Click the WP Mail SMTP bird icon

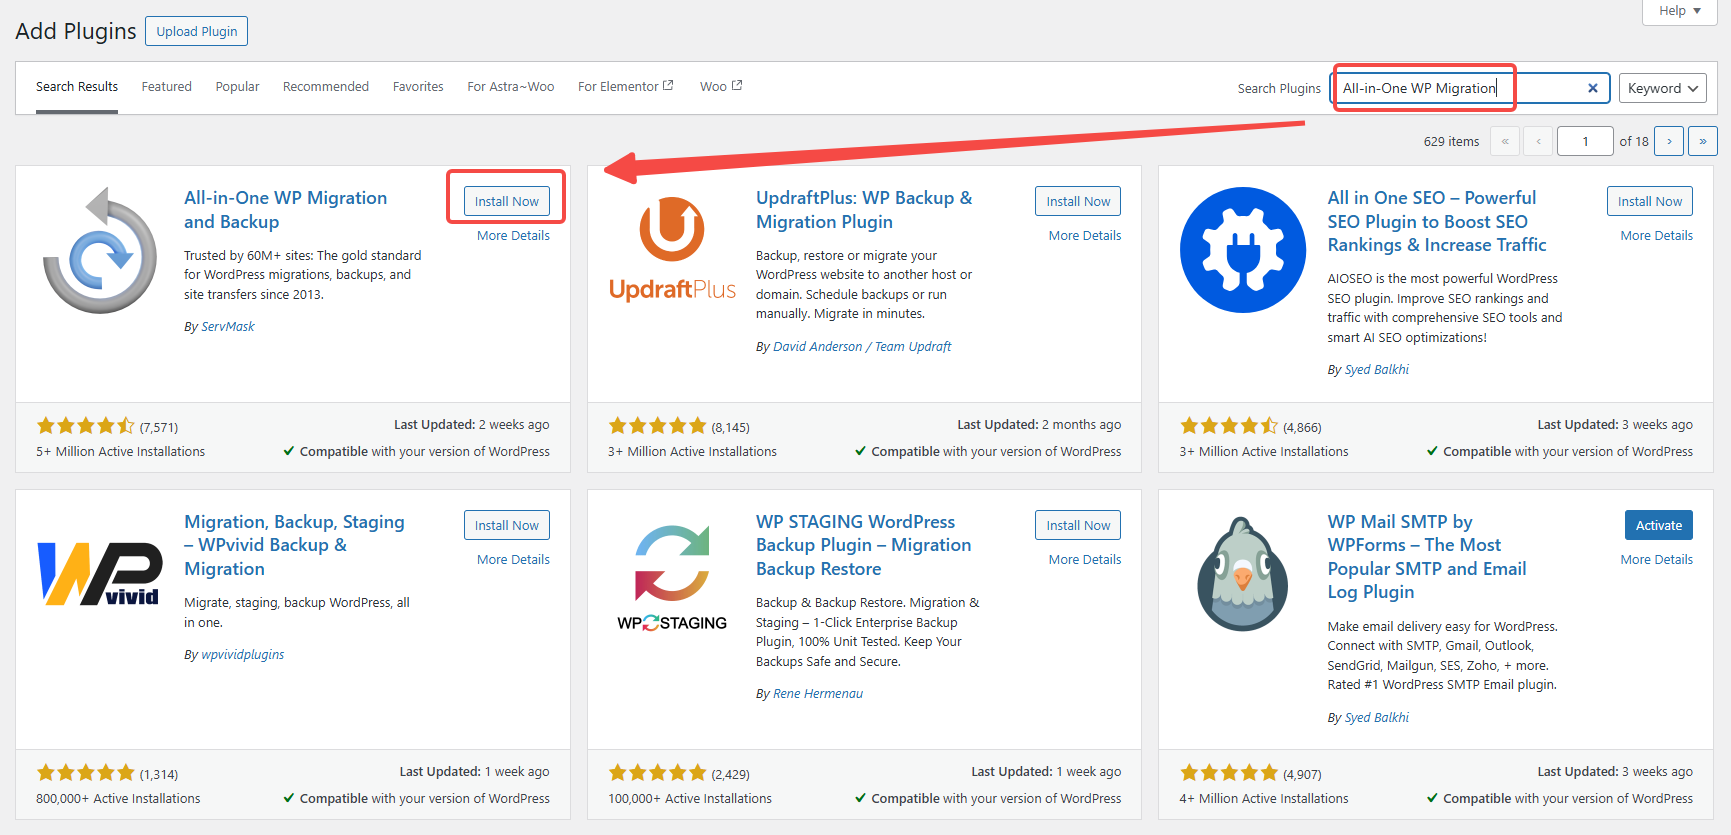coord(1242,574)
